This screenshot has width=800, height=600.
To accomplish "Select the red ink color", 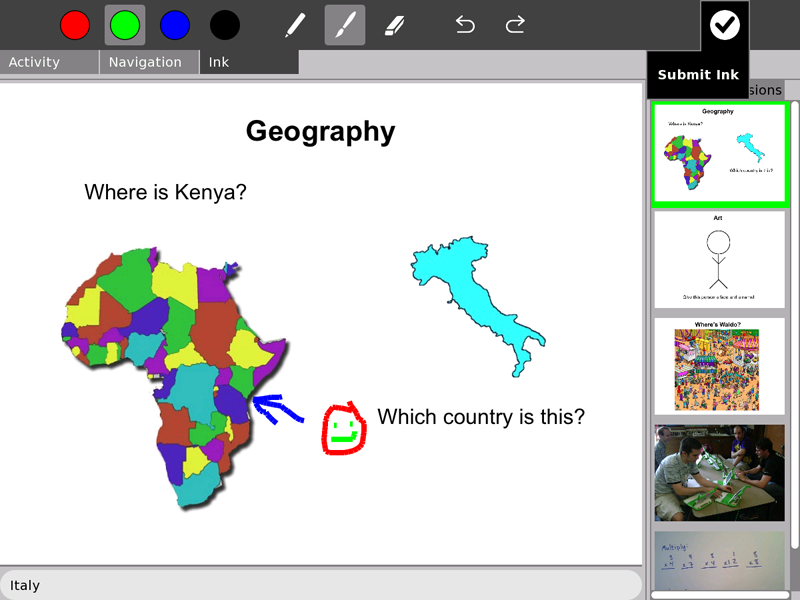I will pos(75,25).
